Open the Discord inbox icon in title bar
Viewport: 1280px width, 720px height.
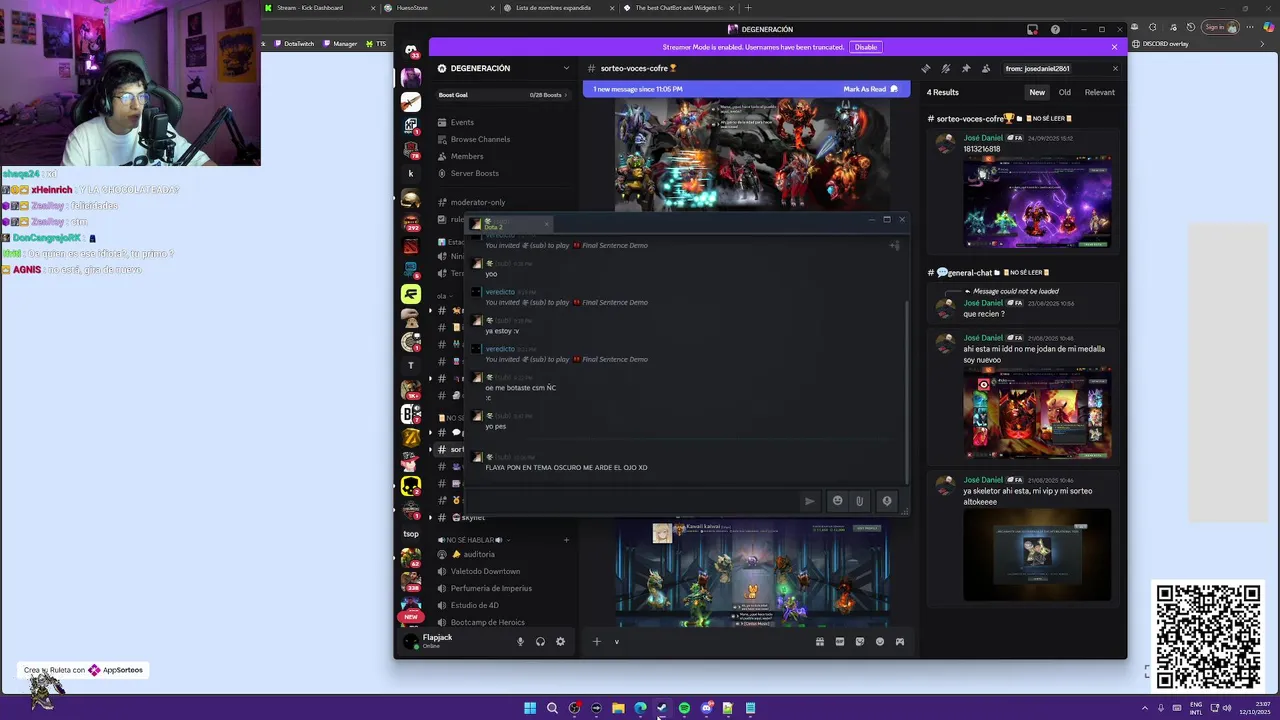1032,29
